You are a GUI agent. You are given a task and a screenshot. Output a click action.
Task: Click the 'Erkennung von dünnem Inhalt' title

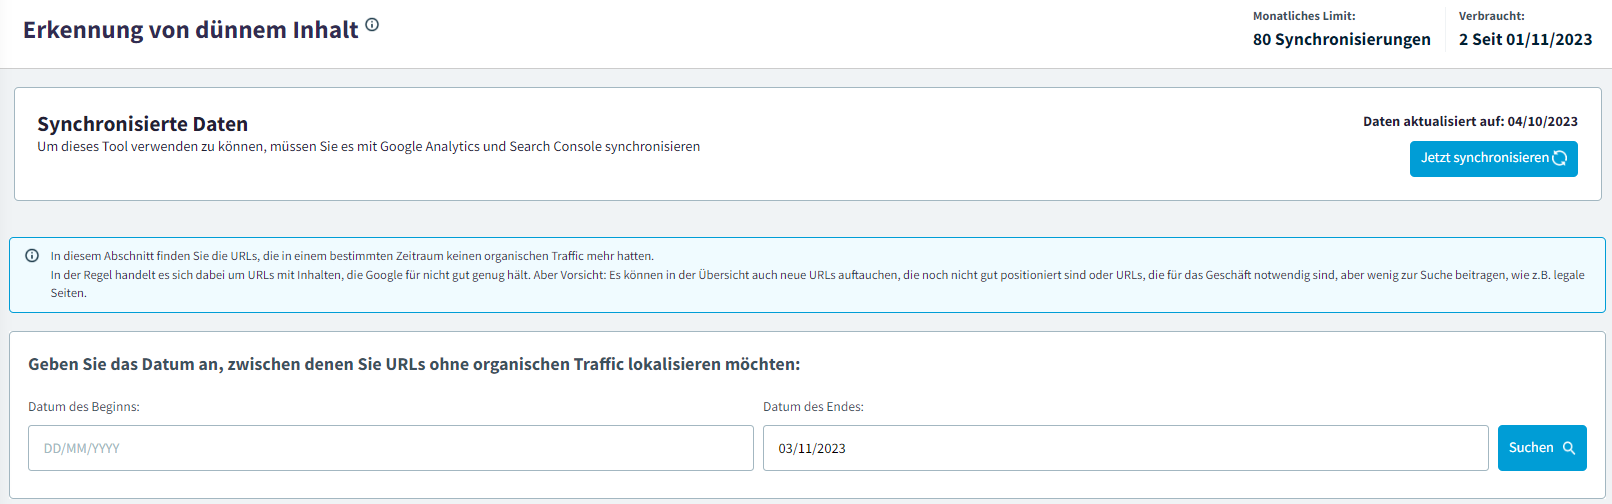click(x=190, y=30)
